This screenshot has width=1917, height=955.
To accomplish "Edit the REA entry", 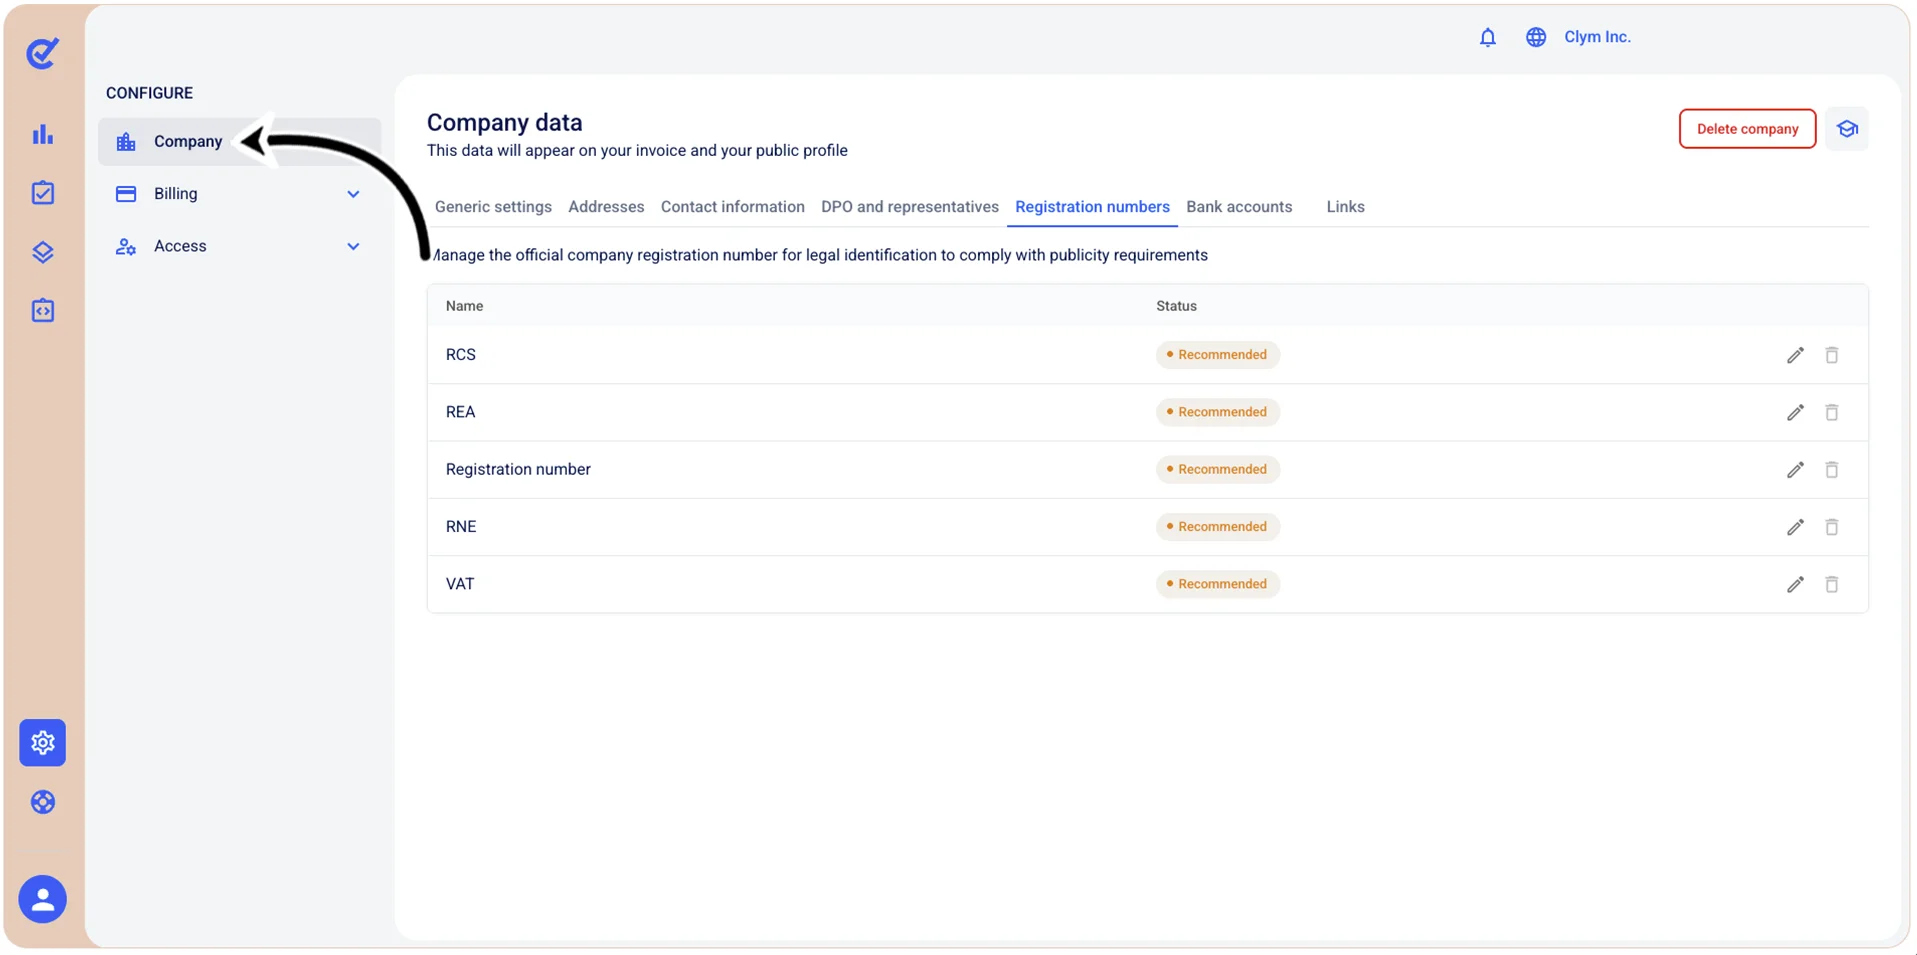I will [x=1795, y=412].
